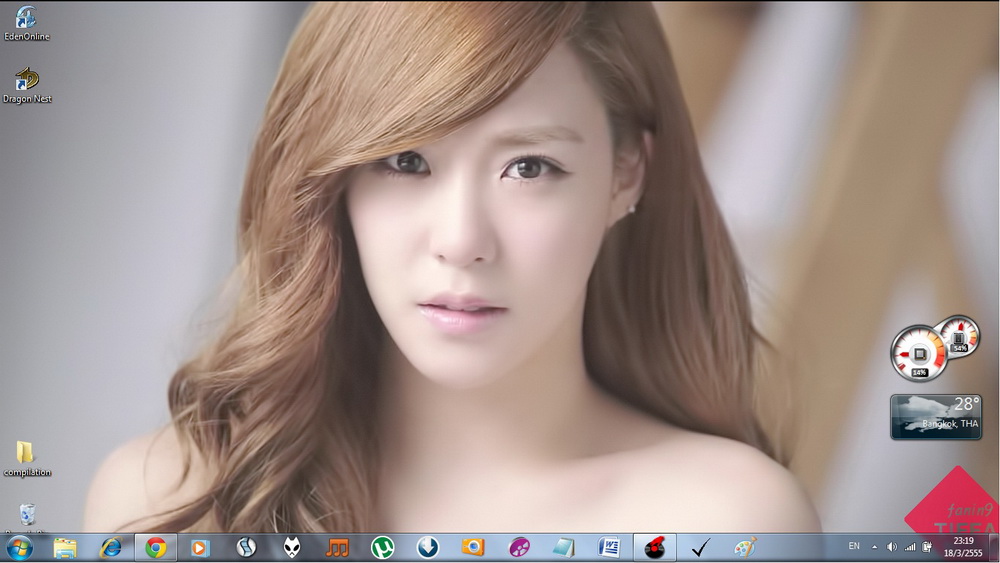Launch Microsoft Word from taskbar
Screen dimensions: 1000x563
click(x=609, y=548)
